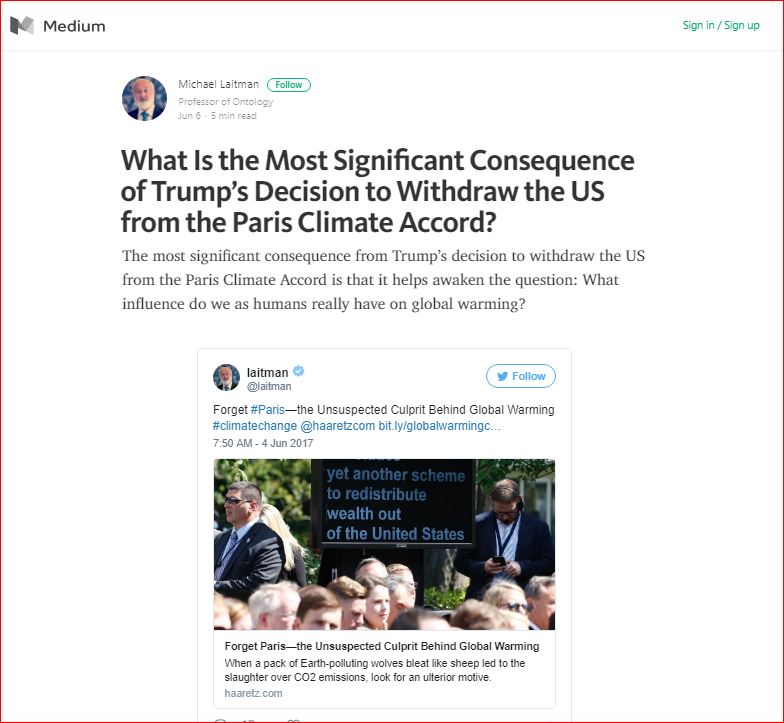Open the Michael Laitman author name link
Screen dimensions: 784x723
click(217, 85)
